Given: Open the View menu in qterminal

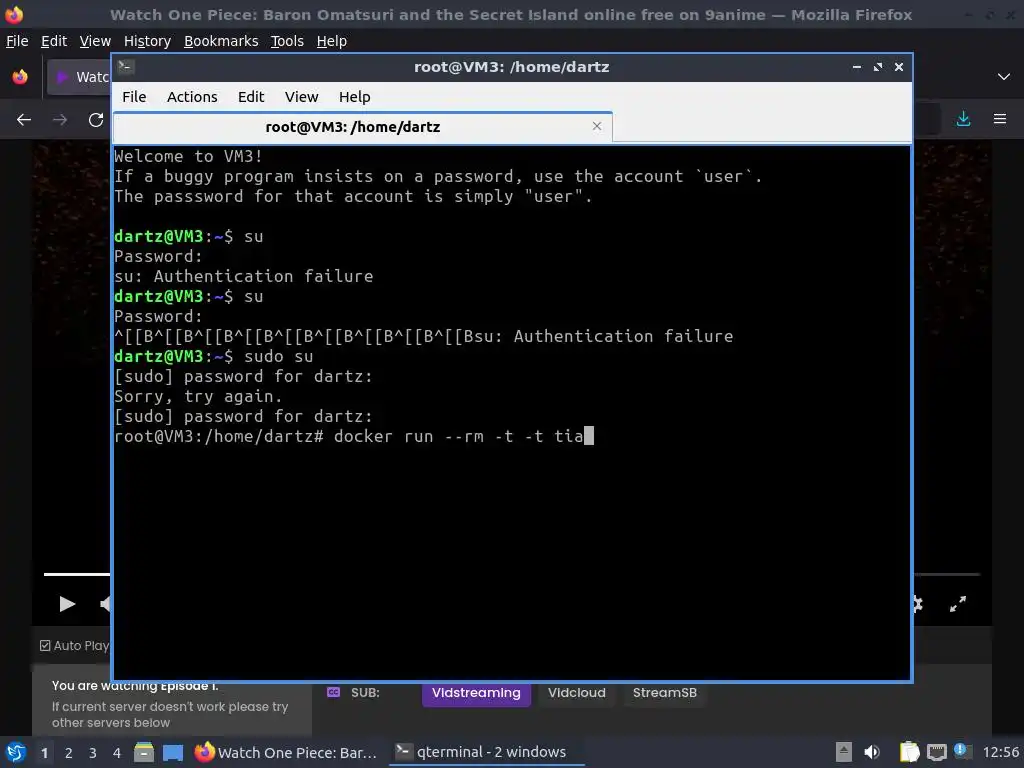Looking at the screenshot, I should (x=301, y=97).
